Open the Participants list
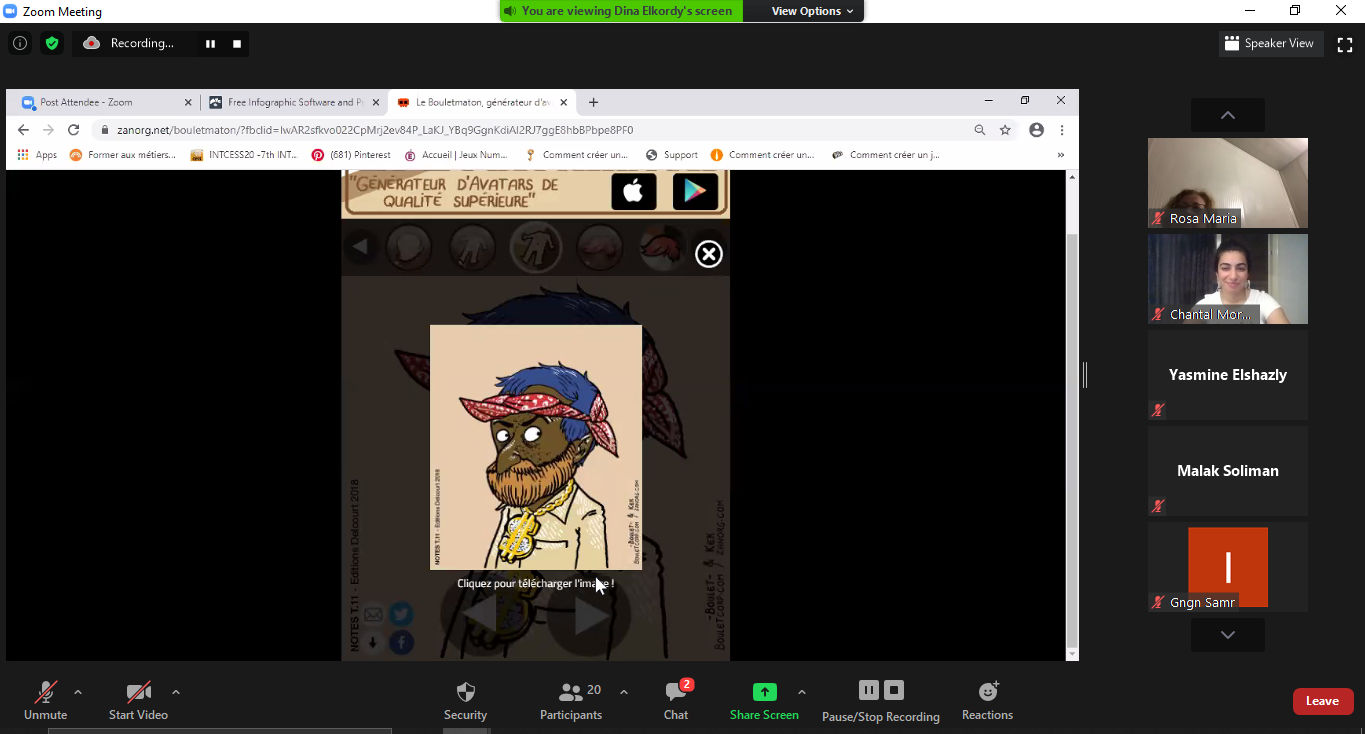Screen dimensions: 1365x734 pyautogui.click(x=571, y=700)
